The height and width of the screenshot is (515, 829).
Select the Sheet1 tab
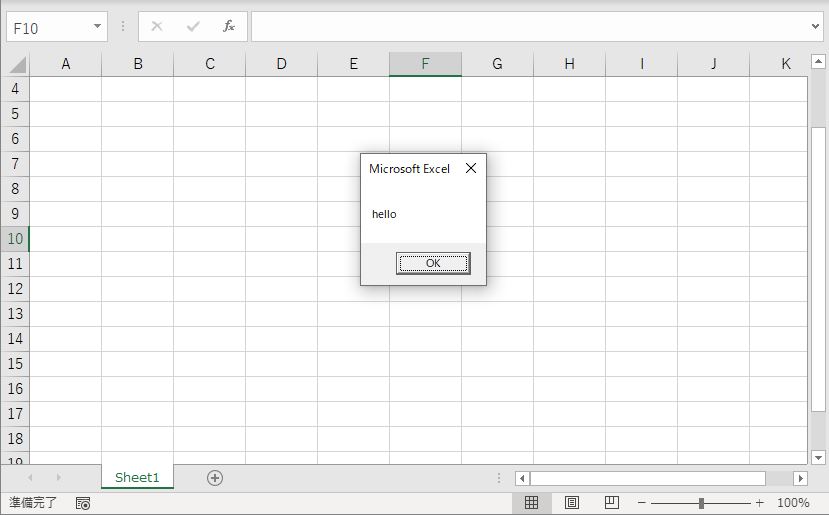coord(137,478)
